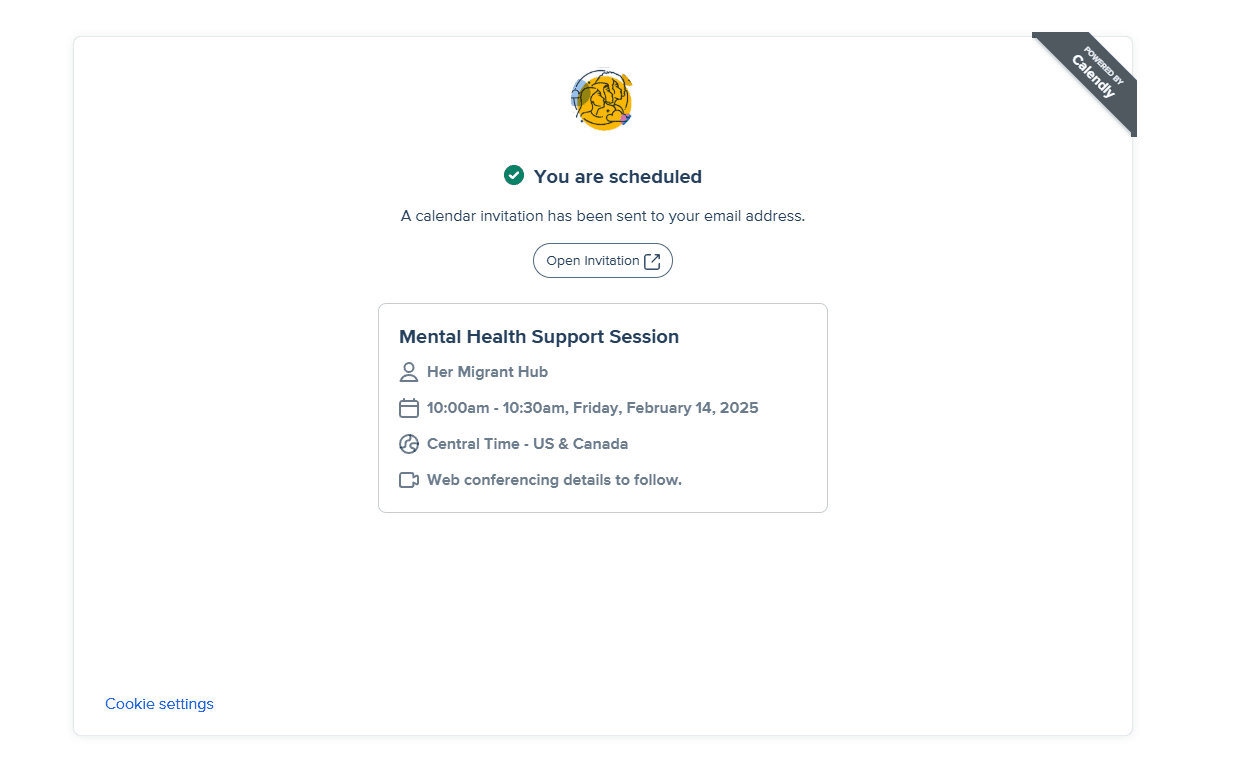The image size is (1243, 769).
Task: Click the video camera icon for web conferencing
Action: 408,480
